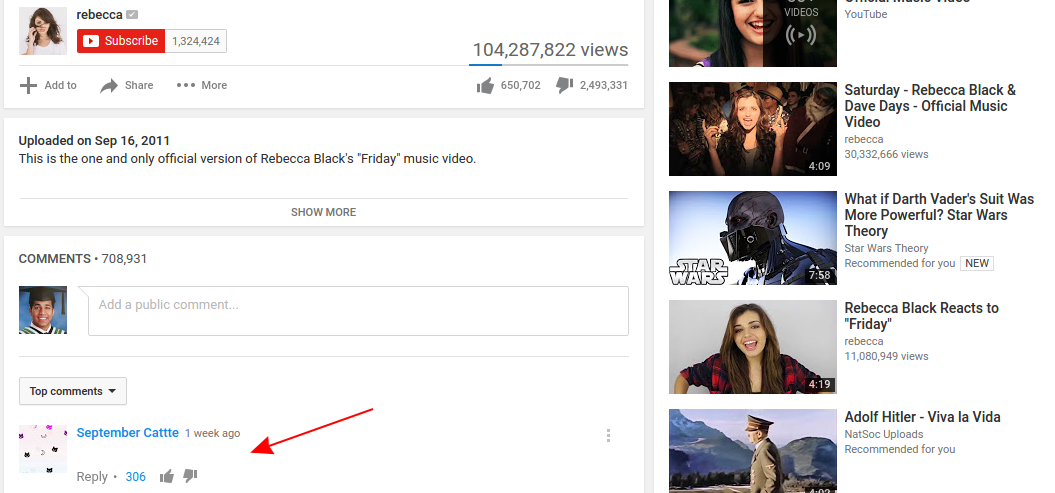Click the 1,324,424 subscriber count
This screenshot has width=1055, height=493.
[196, 41]
